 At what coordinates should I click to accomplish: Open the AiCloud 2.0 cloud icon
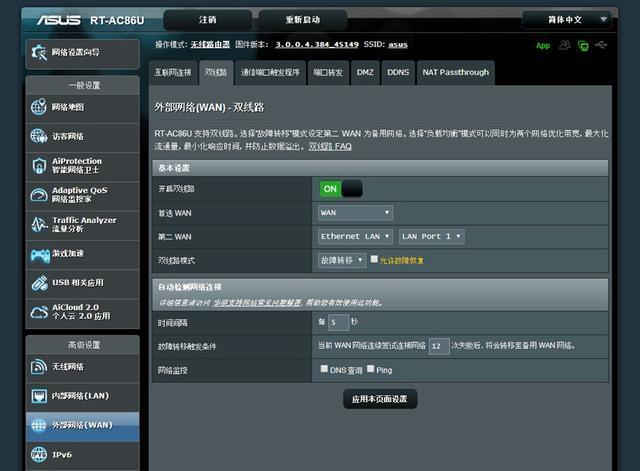[39, 312]
